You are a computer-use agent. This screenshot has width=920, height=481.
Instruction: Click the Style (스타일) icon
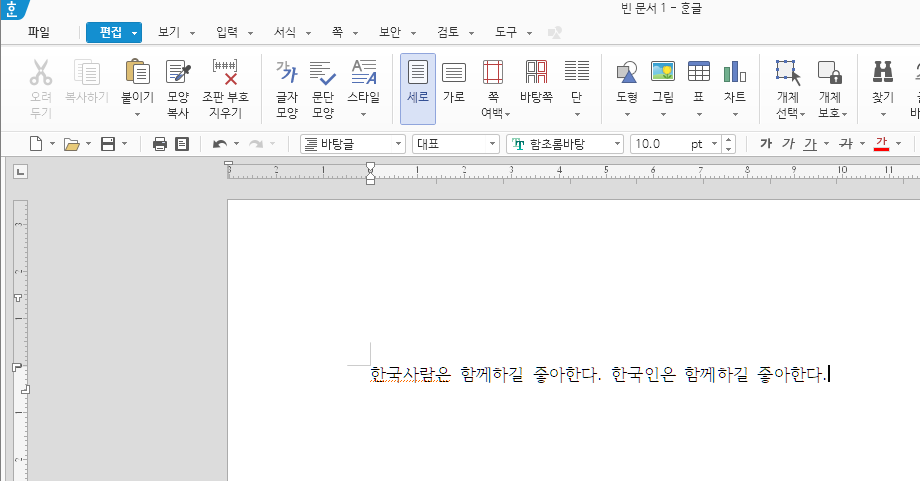coord(364,72)
